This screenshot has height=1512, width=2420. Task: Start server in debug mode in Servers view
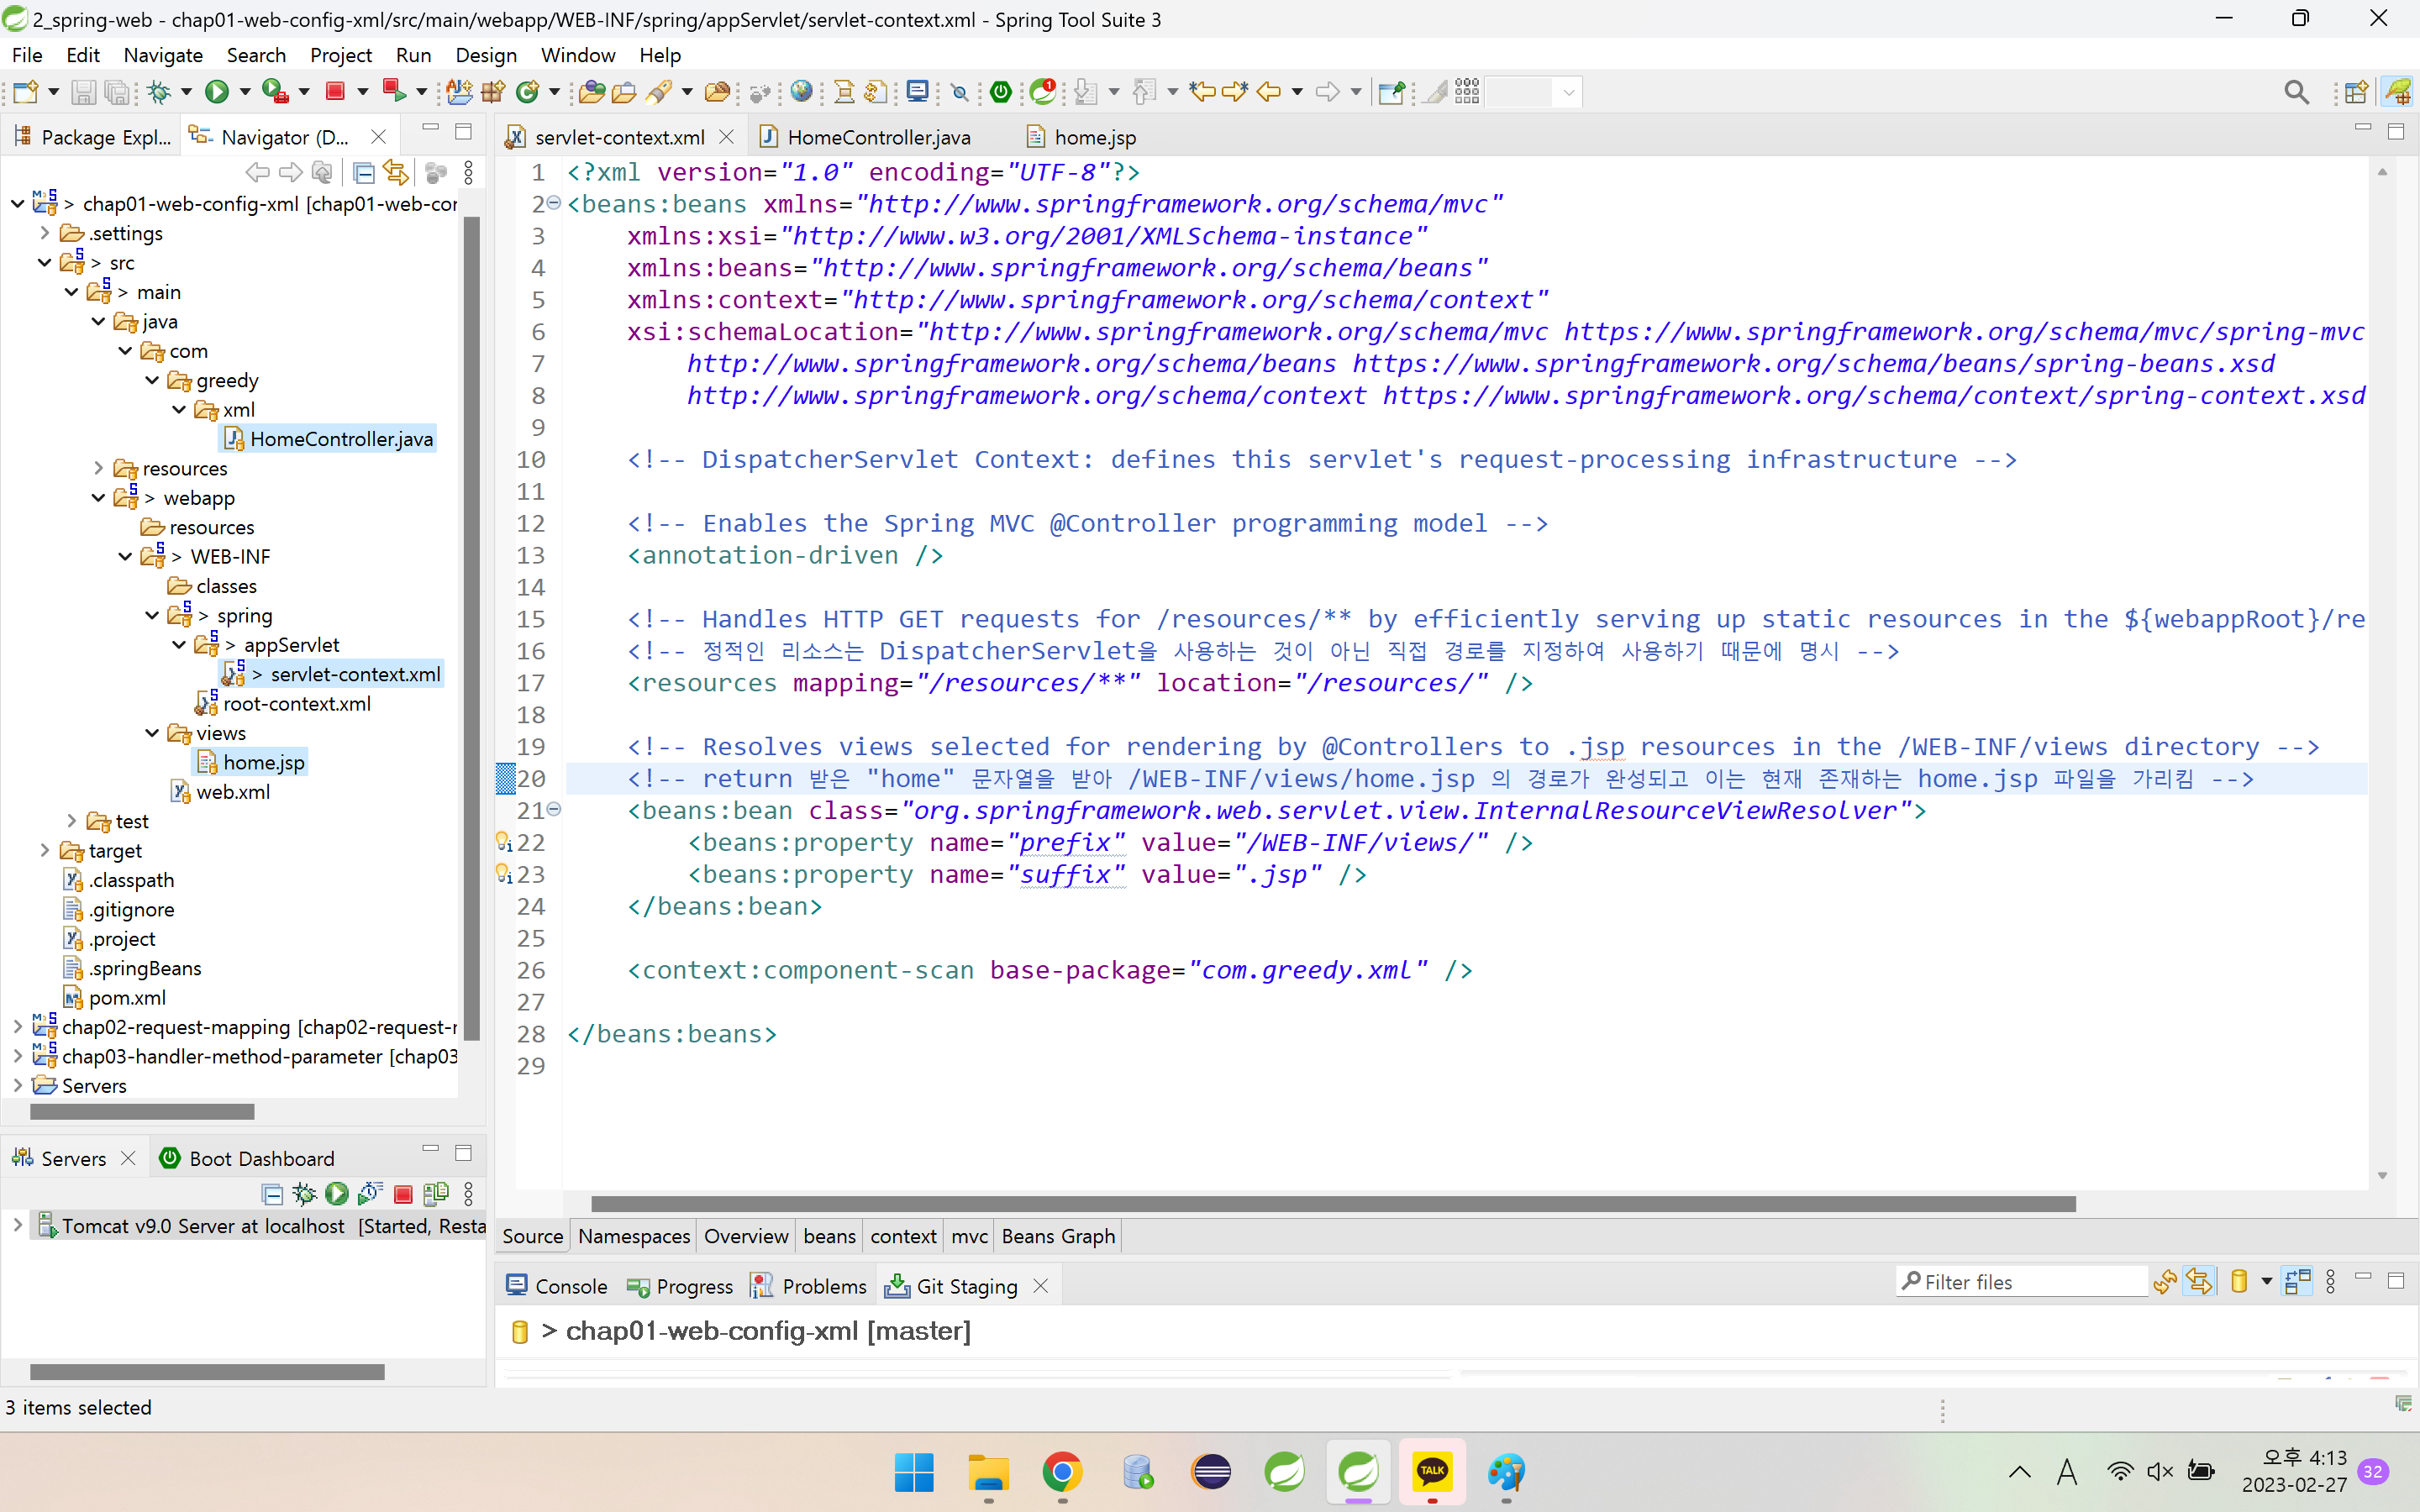[304, 1194]
